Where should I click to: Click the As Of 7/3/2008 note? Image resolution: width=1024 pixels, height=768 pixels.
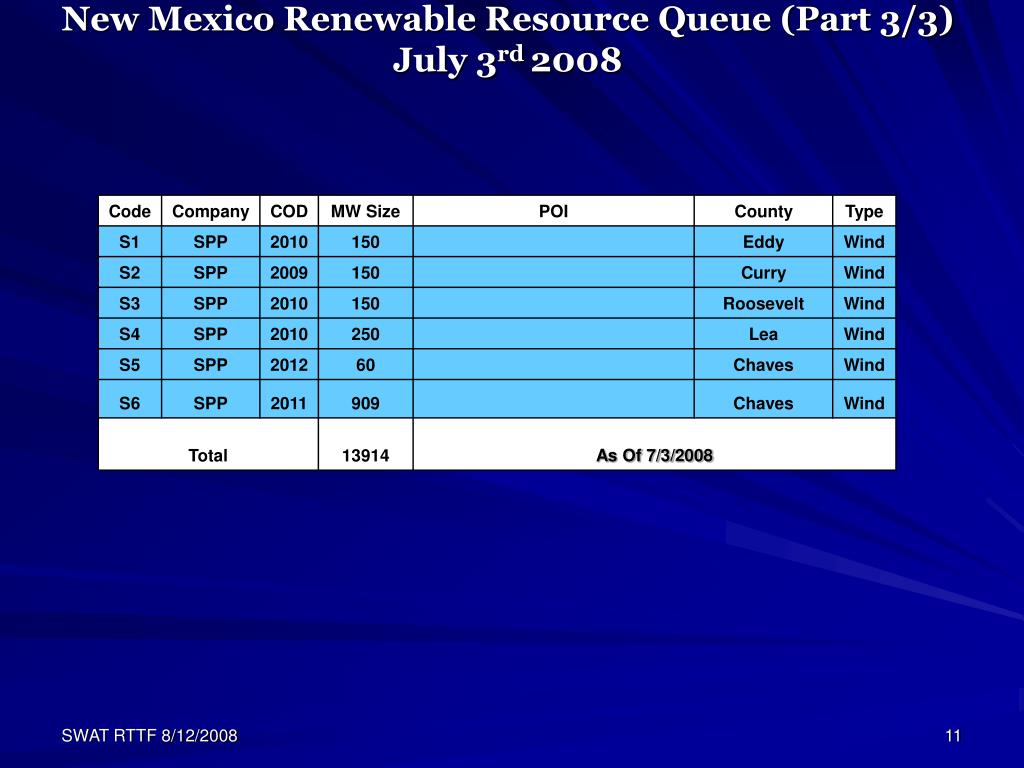[x=654, y=444]
